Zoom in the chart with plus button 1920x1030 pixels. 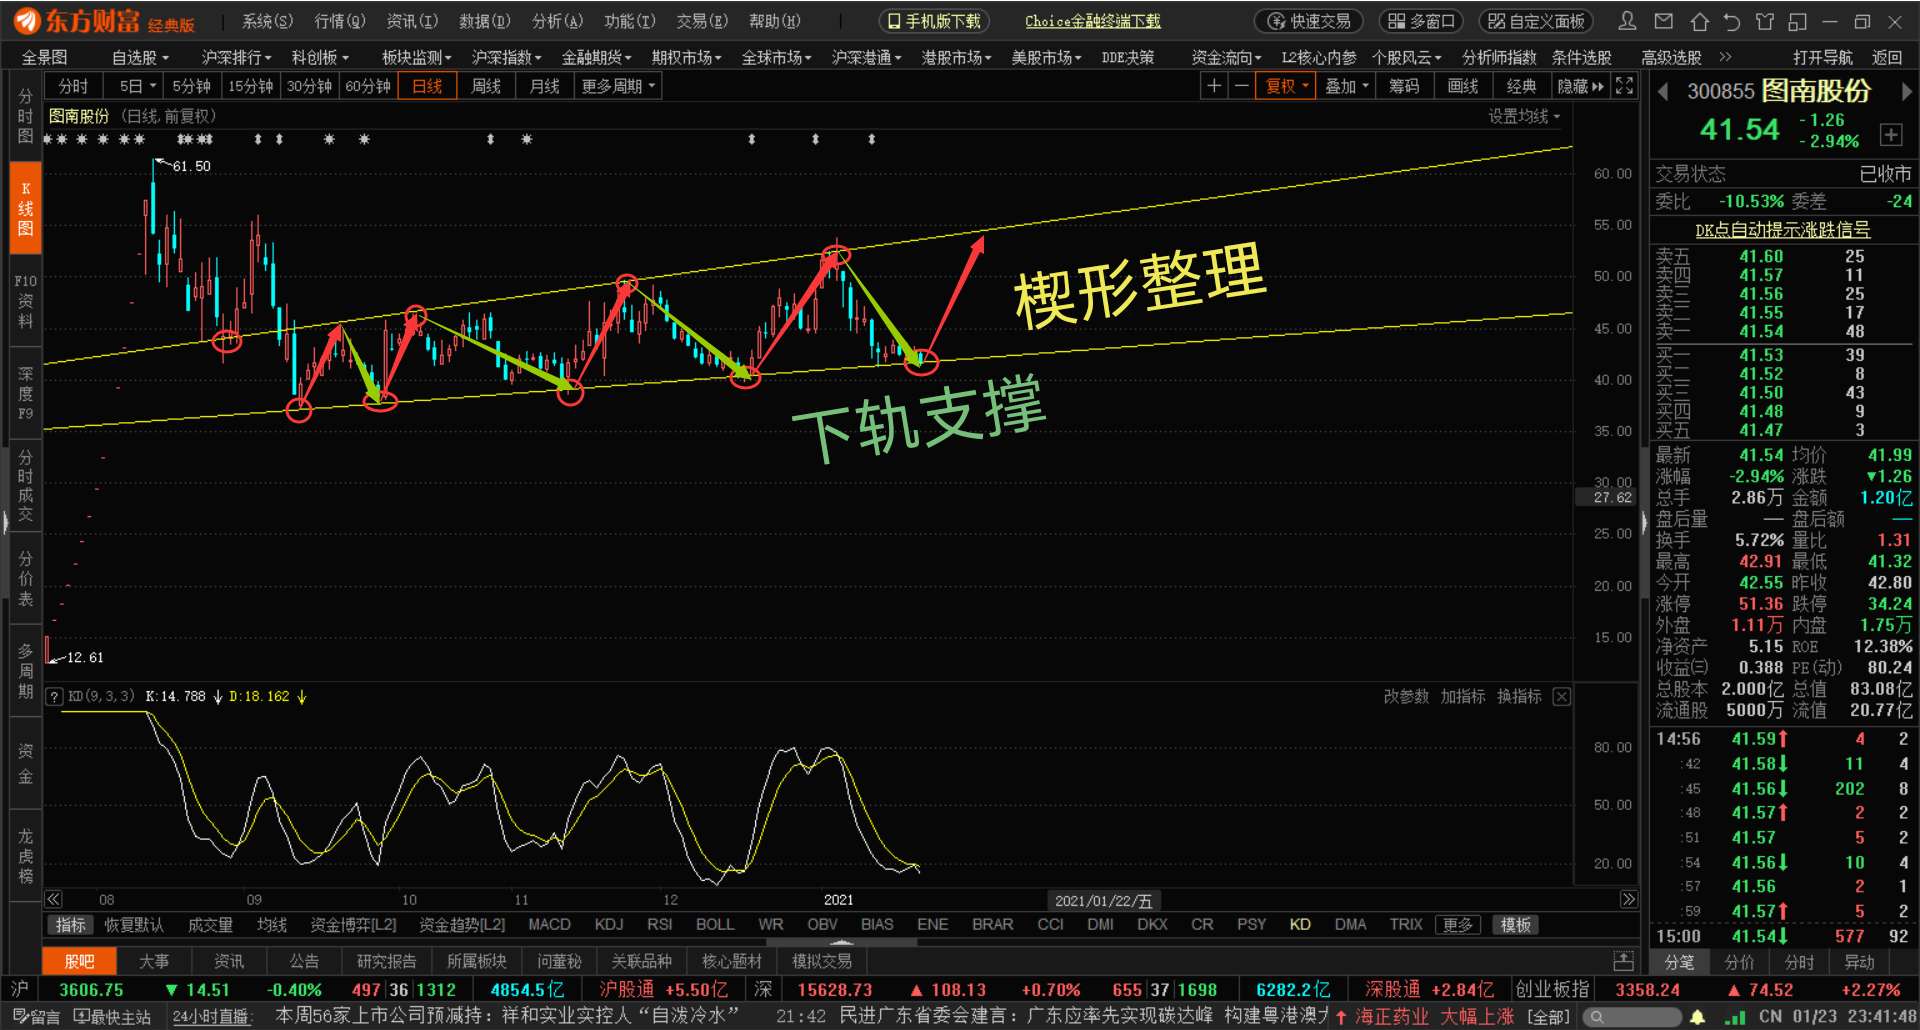pos(1214,86)
